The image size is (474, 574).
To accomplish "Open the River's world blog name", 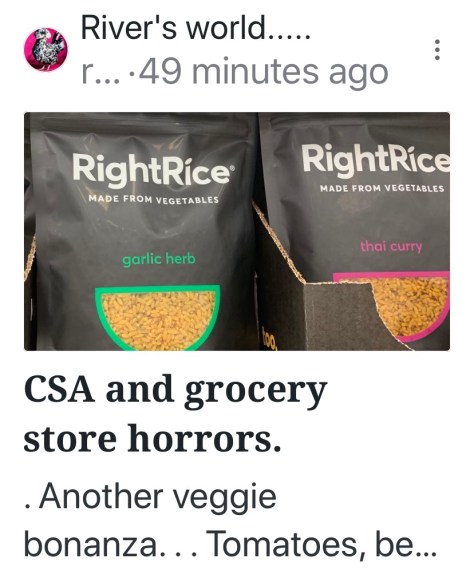I will point(196,29).
